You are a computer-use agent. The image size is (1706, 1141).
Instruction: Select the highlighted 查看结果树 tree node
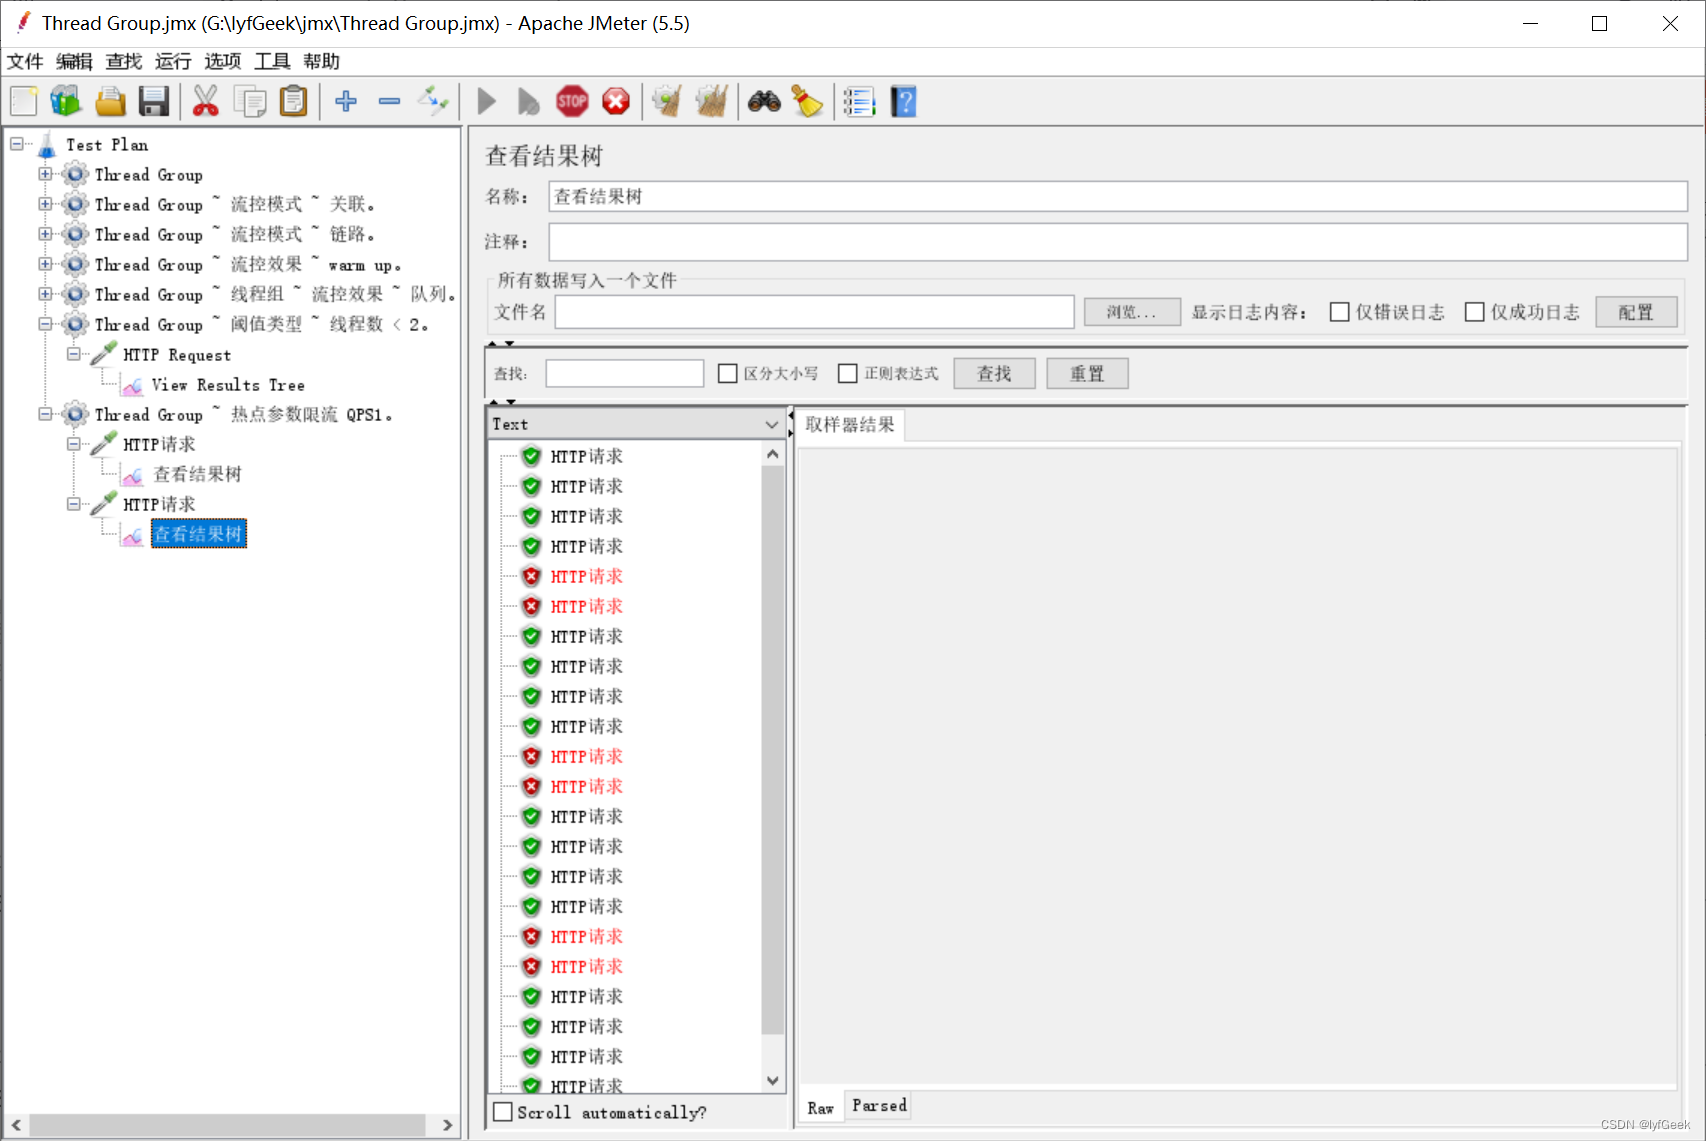click(198, 534)
